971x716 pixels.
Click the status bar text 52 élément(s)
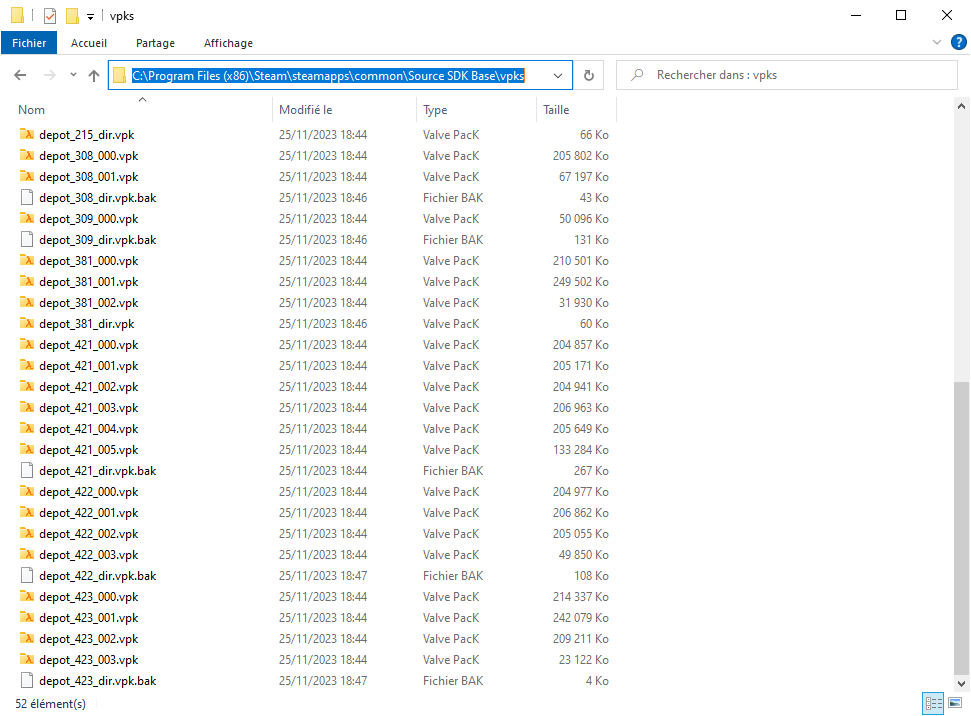coord(50,704)
